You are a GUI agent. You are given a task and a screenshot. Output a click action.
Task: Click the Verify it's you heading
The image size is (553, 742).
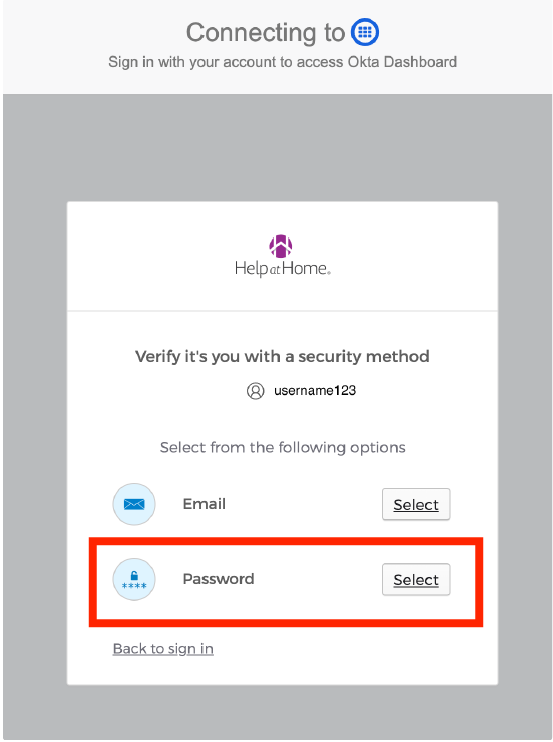(x=282, y=356)
